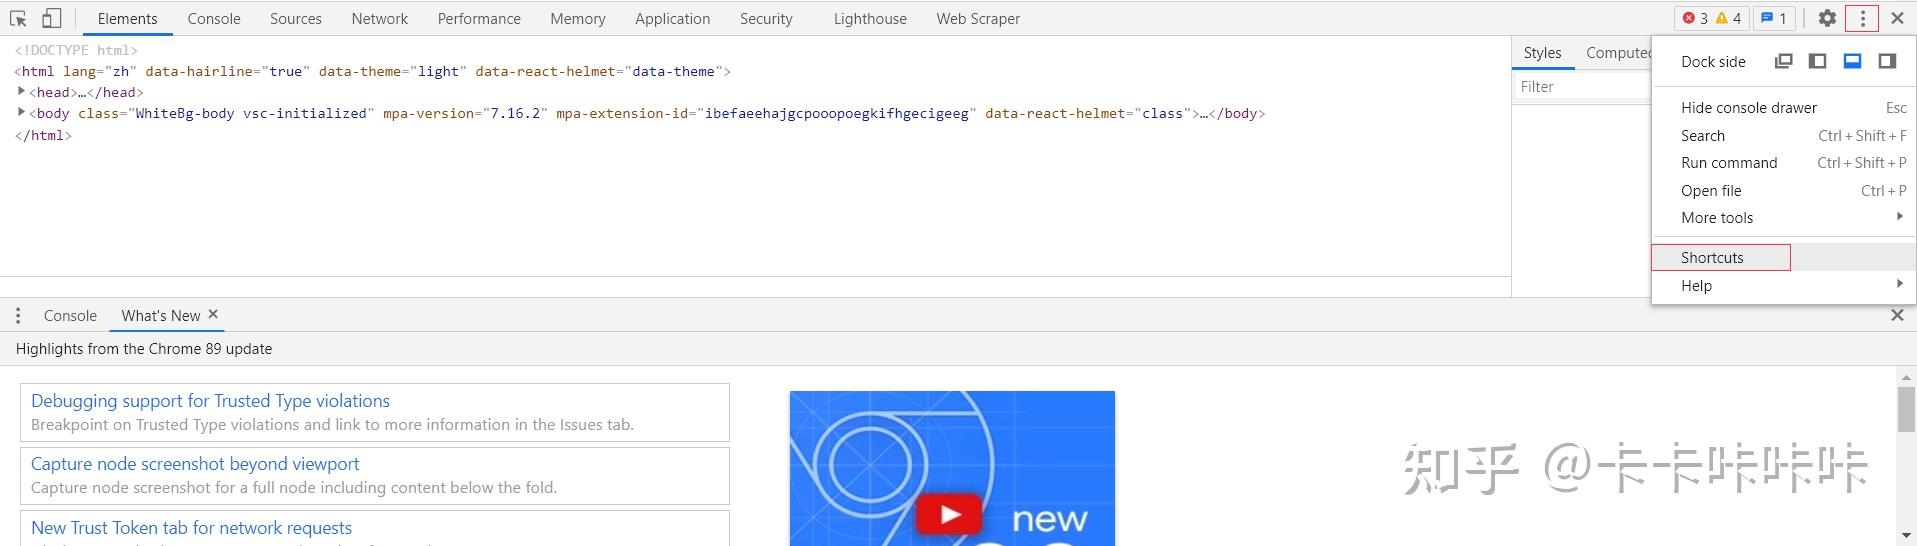
Task: Open DevTools settings gear icon
Action: pyautogui.click(x=1827, y=18)
